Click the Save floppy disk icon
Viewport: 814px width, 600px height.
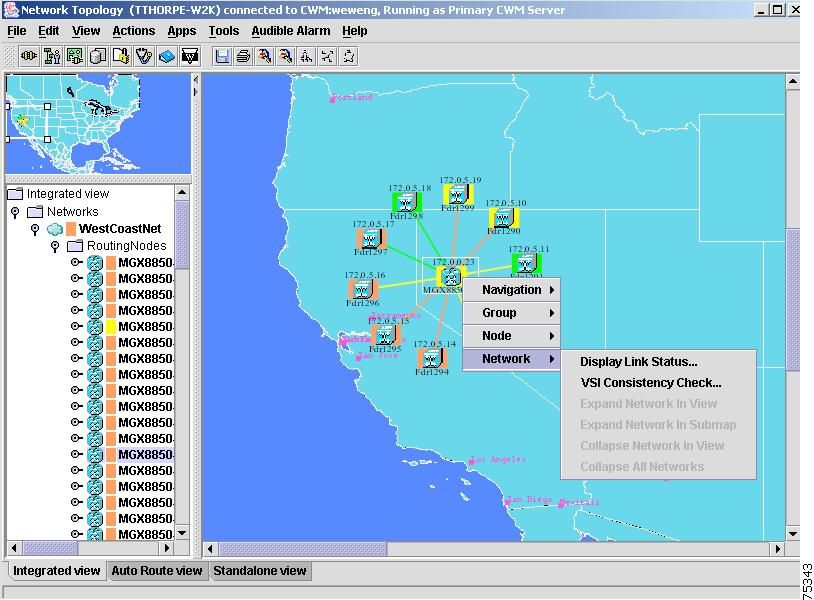click(222, 56)
